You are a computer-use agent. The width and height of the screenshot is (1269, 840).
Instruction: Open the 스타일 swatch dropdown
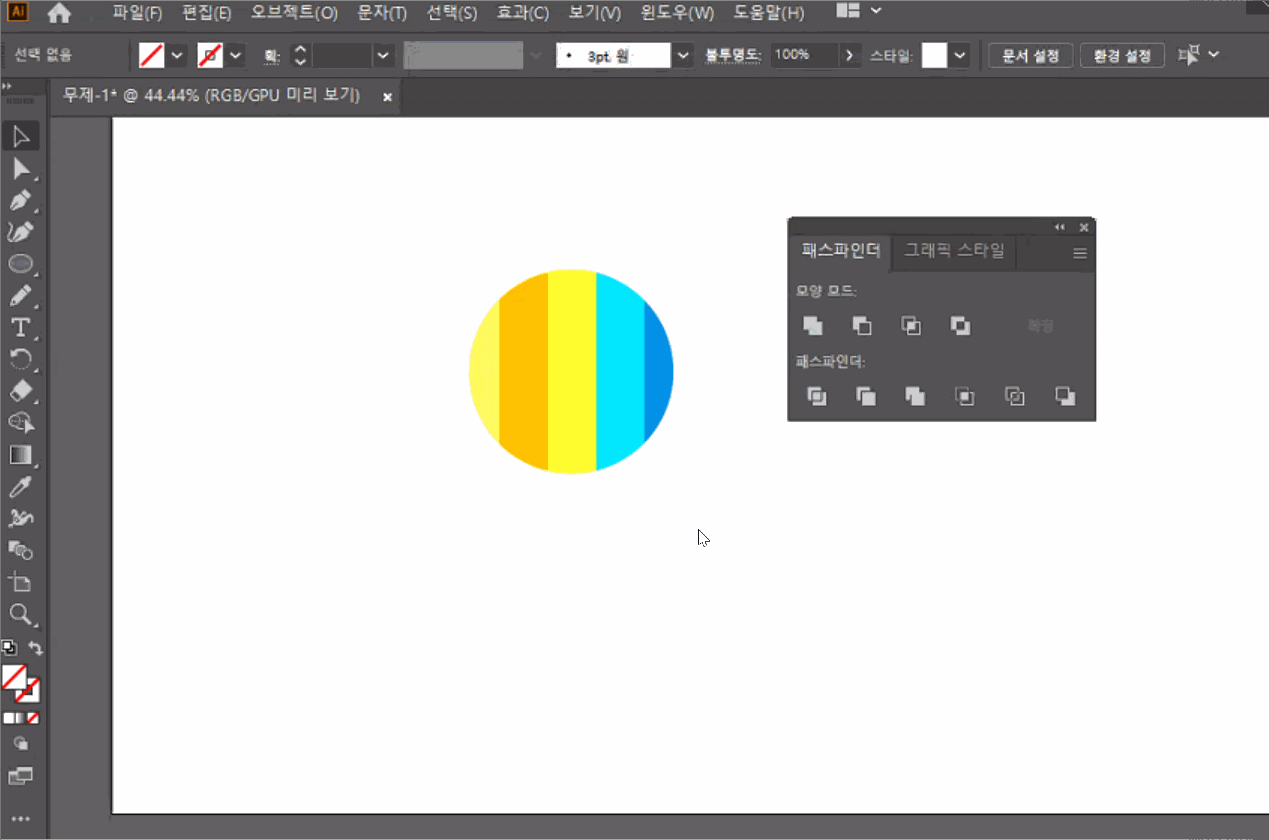(960, 55)
